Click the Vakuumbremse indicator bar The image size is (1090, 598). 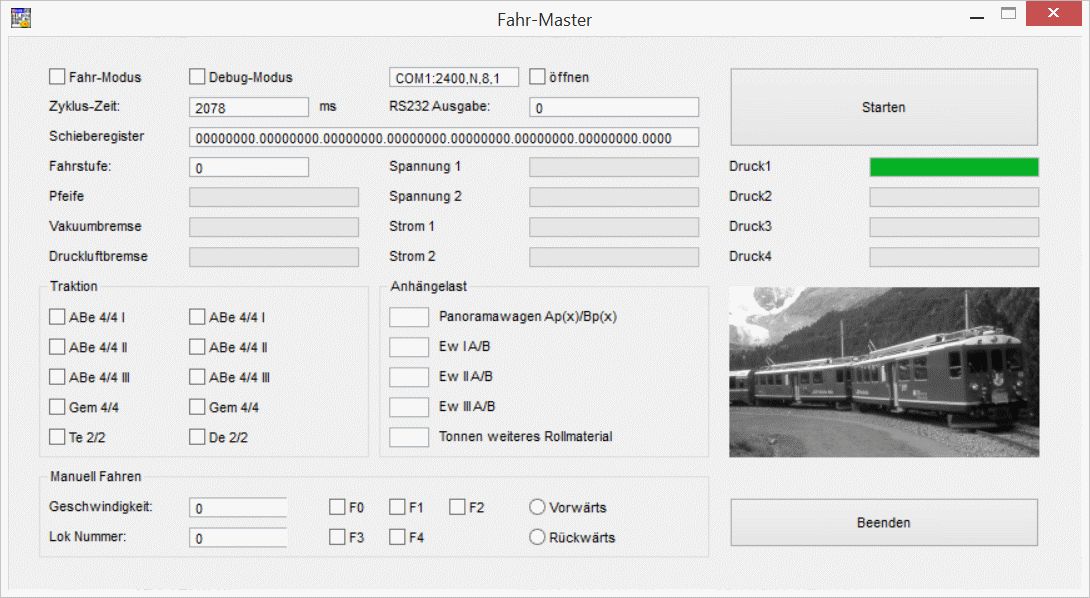point(274,227)
